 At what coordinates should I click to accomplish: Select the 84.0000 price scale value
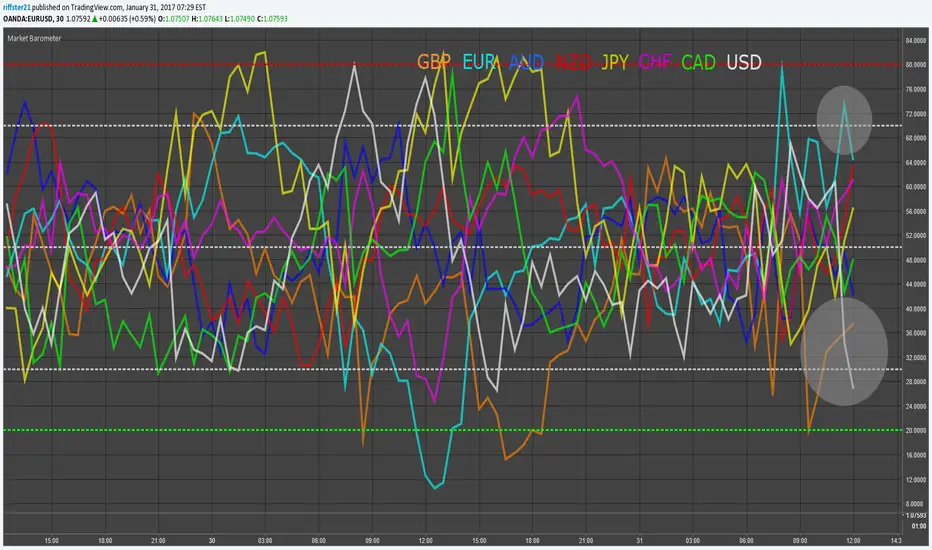[915, 40]
